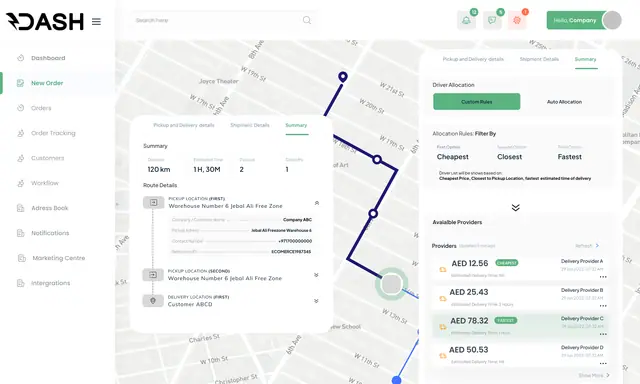Expand Customer ABCD delivery location
Screen dimensions: 640x384
click(x=316, y=301)
